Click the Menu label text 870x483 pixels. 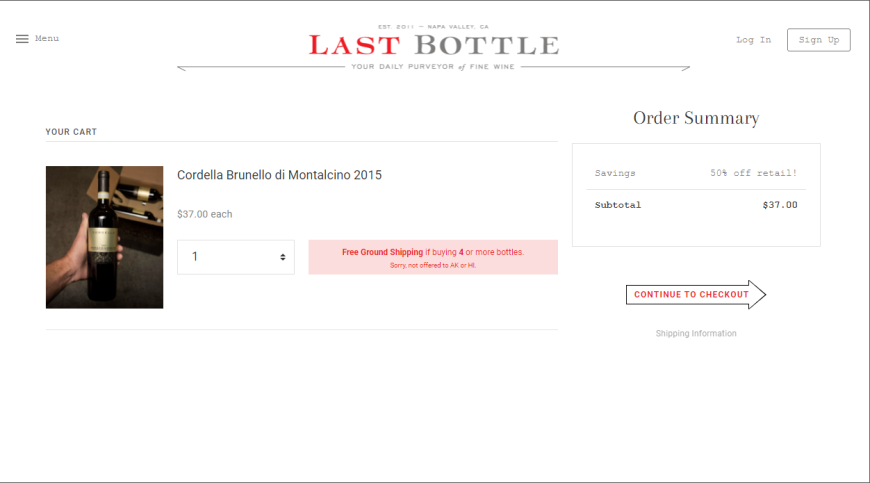click(x=47, y=38)
